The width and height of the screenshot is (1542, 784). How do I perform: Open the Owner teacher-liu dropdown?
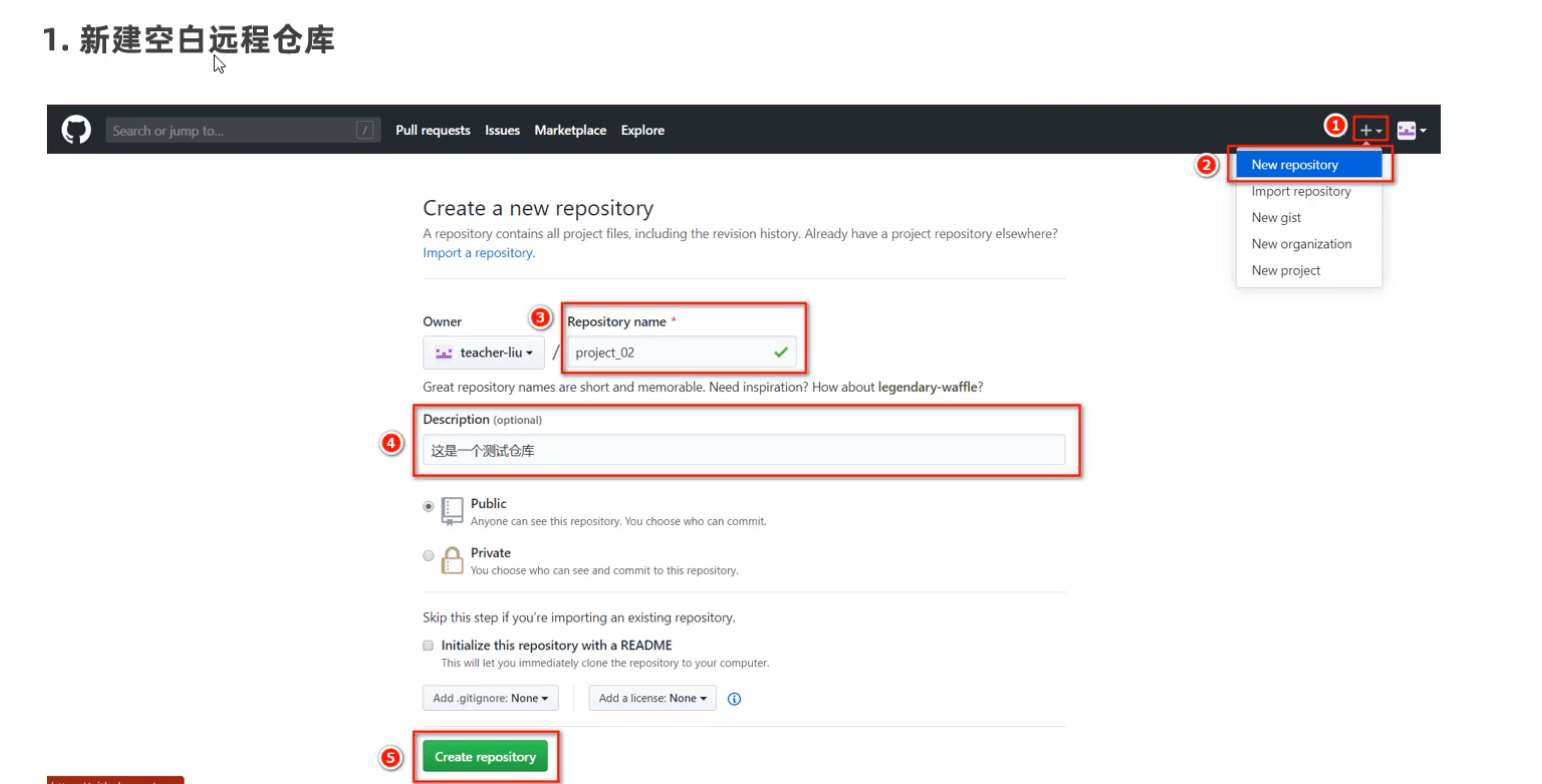[x=483, y=353]
